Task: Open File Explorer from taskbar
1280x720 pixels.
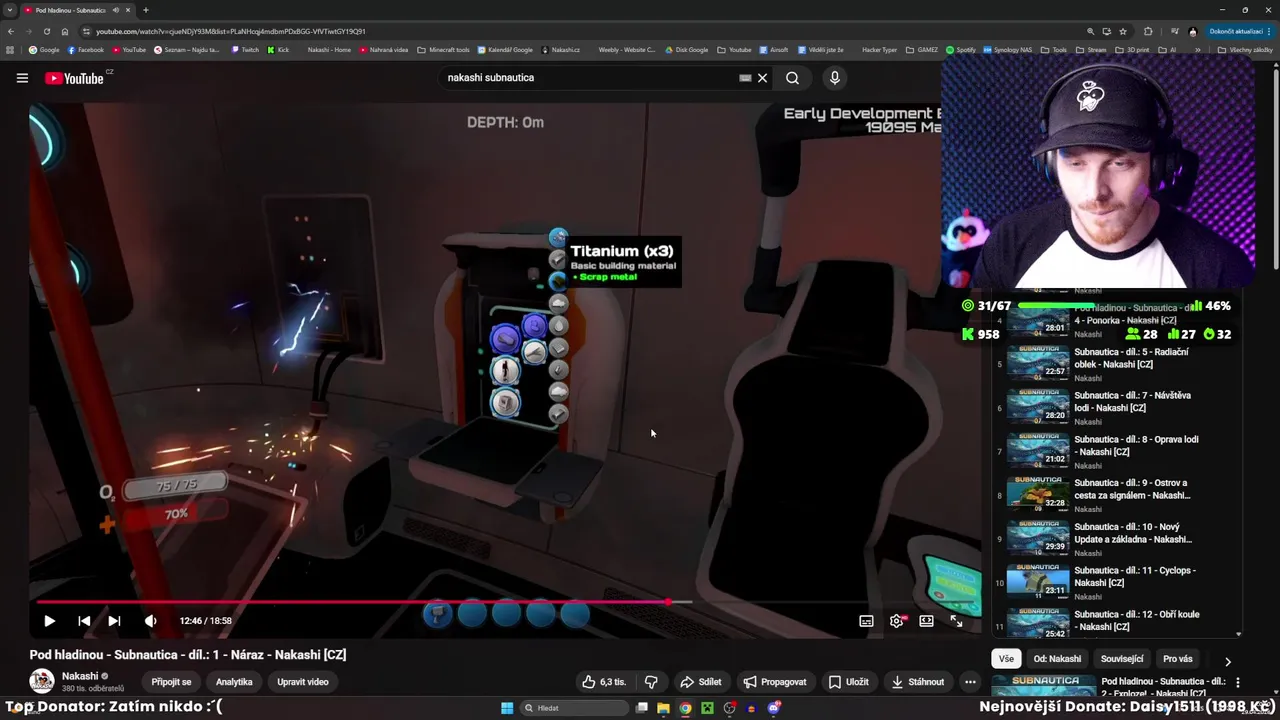Action: (x=663, y=708)
